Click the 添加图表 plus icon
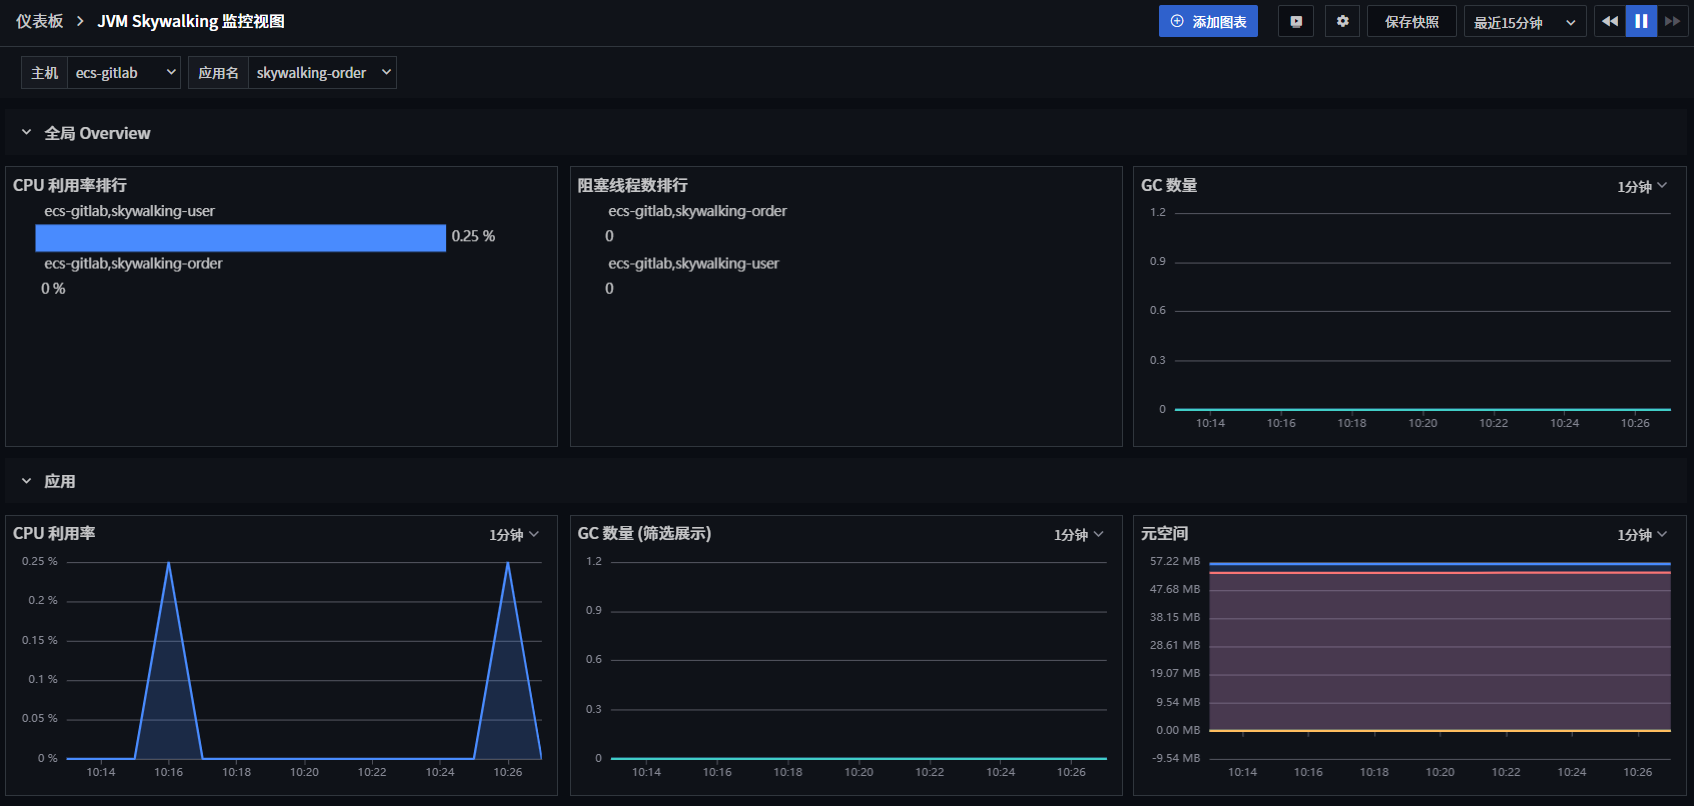1694x806 pixels. point(1177,21)
